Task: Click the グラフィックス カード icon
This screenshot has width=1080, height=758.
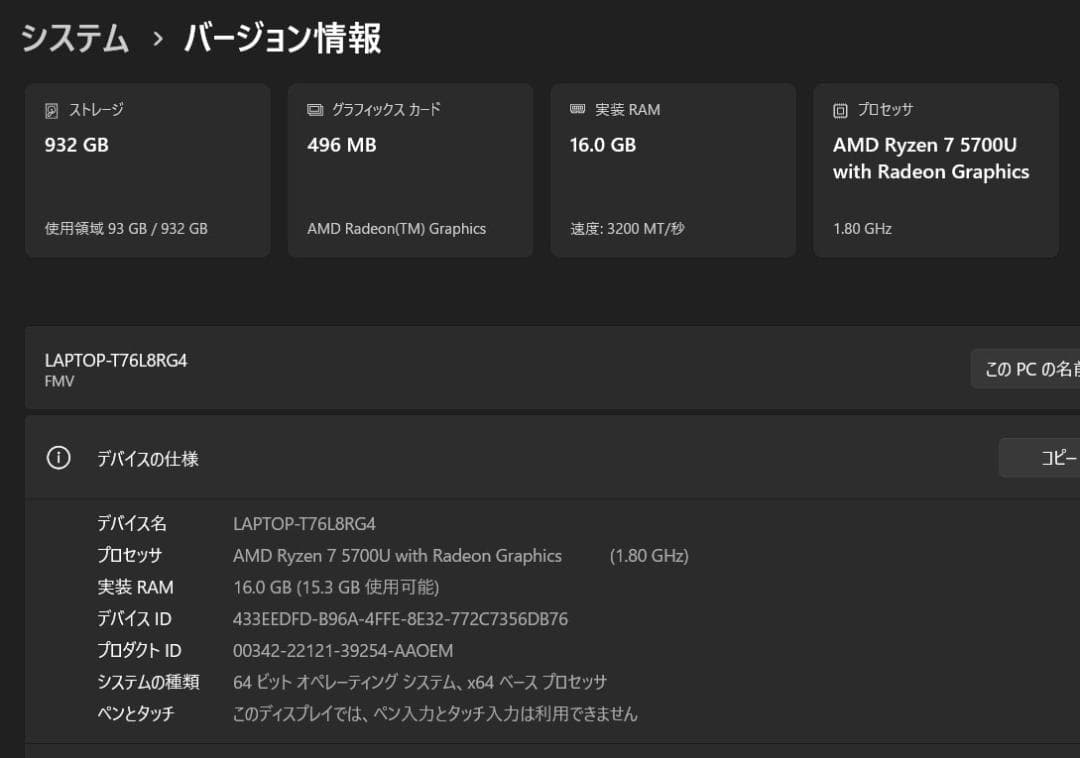Action: click(314, 110)
